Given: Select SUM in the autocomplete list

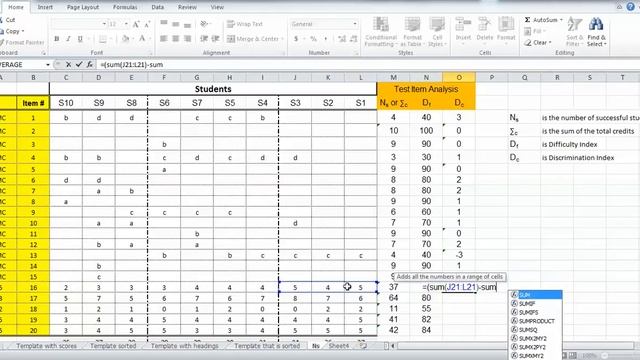Looking at the screenshot, I should [536, 295].
